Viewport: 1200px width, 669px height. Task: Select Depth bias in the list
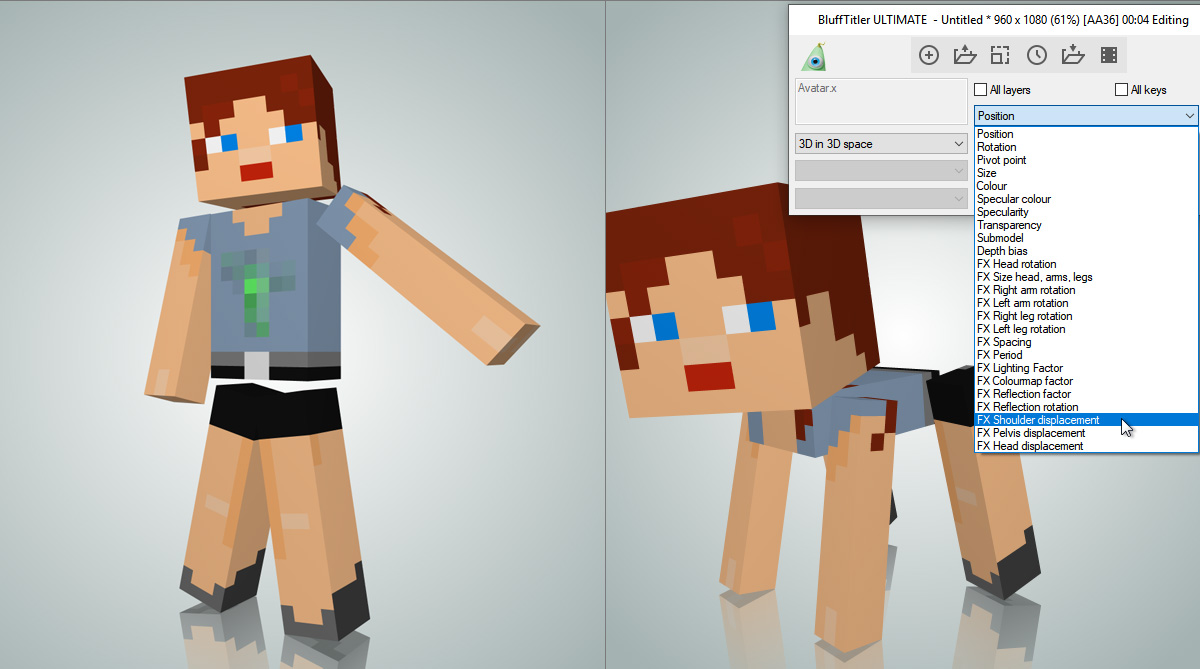pos(1086,251)
